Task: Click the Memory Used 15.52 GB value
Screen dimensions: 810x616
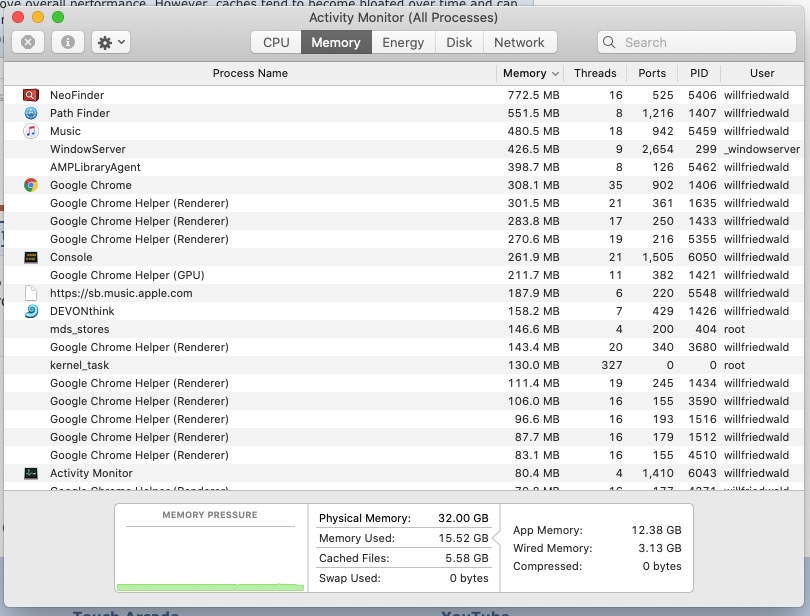Action: coord(463,538)
